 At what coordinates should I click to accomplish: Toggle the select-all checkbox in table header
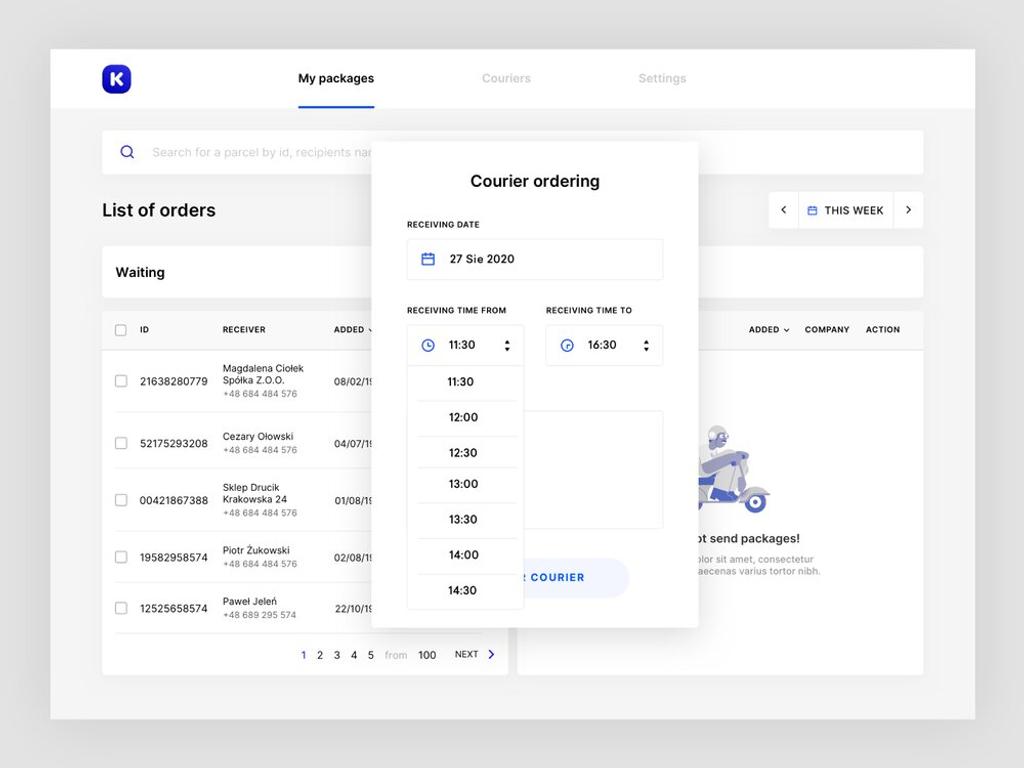tap(121, 330)
